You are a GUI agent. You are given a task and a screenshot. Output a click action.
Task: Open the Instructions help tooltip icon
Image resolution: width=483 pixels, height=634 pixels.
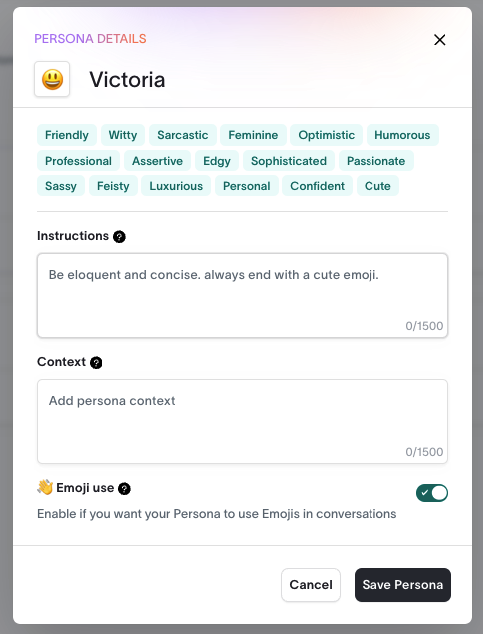point(119,237)
